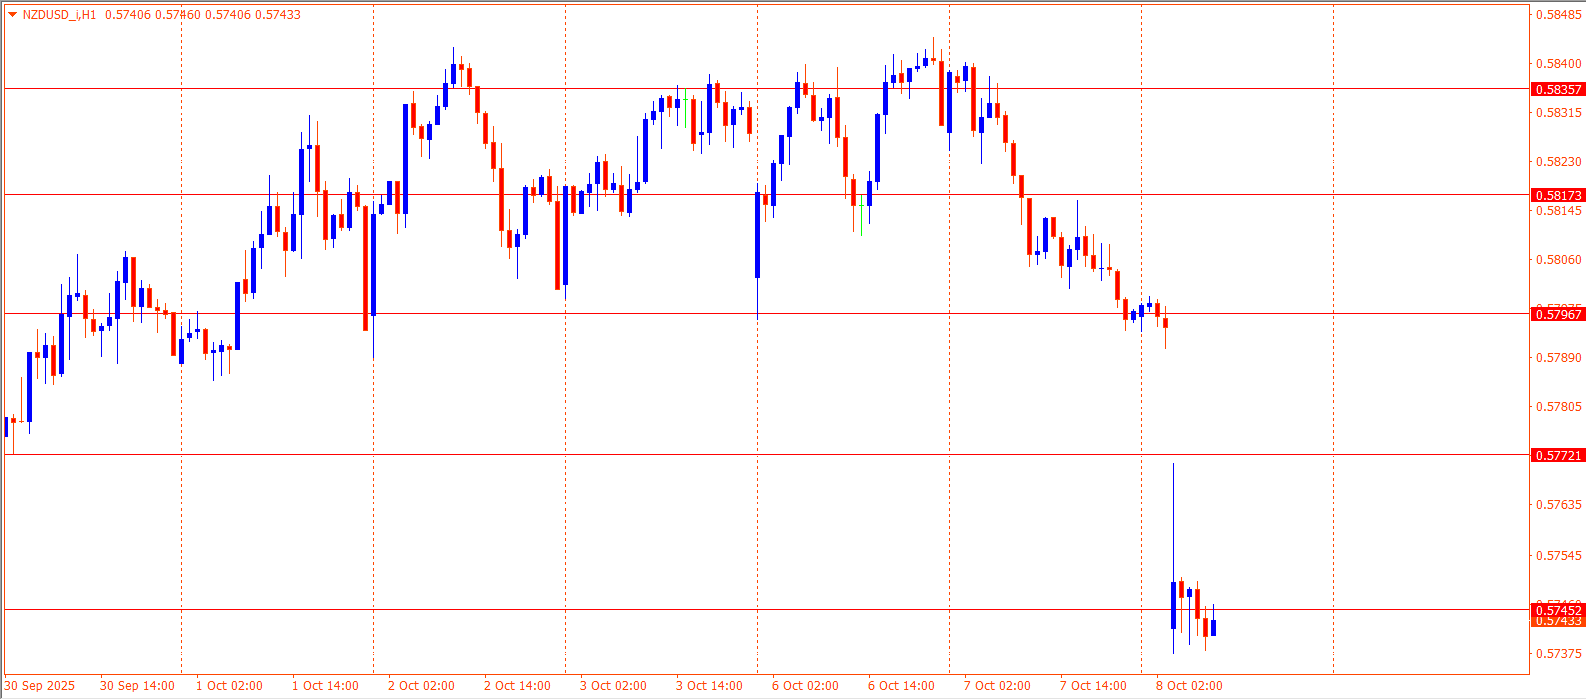Click the latest blue candle at chart's right edge
The width and height of the screenshot is (1586, 700).
(x=1214, y=628)
